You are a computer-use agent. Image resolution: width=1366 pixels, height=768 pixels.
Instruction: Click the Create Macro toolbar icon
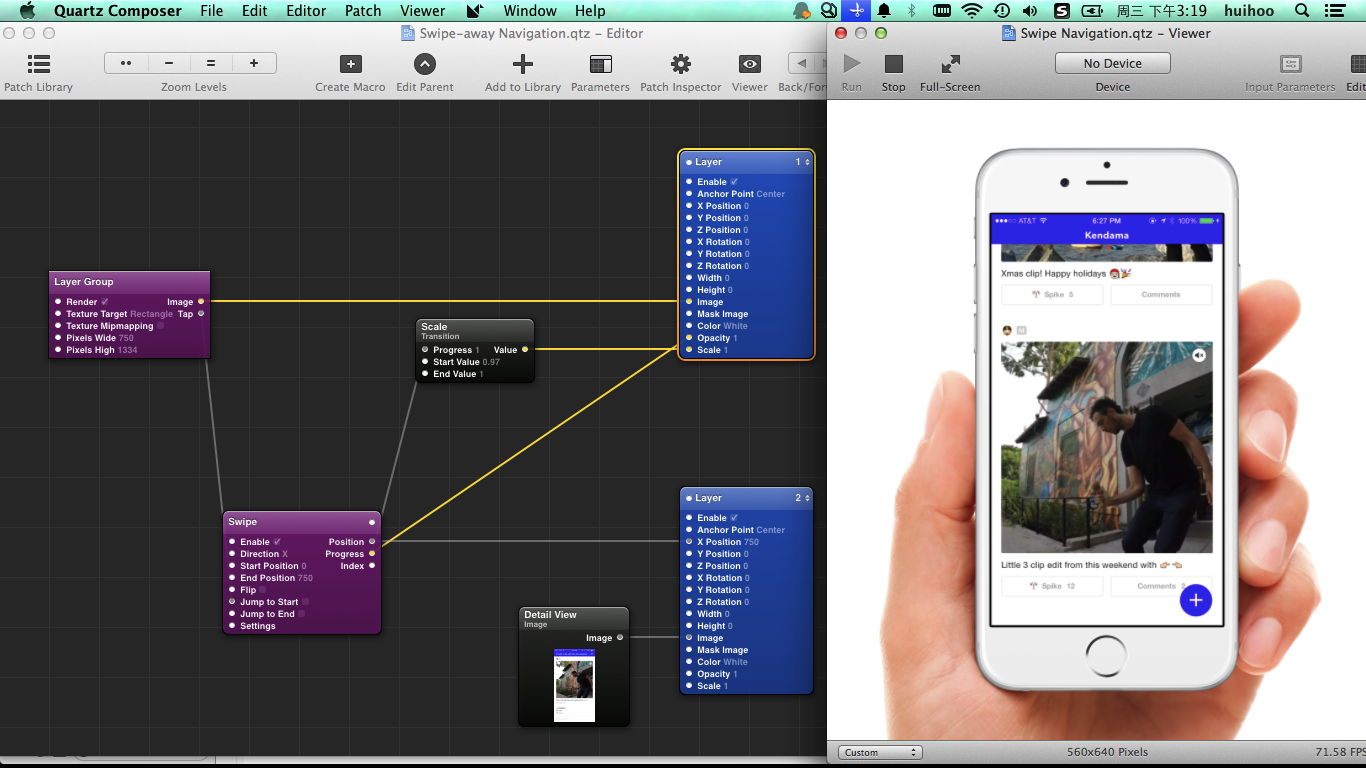click(350, 64)
